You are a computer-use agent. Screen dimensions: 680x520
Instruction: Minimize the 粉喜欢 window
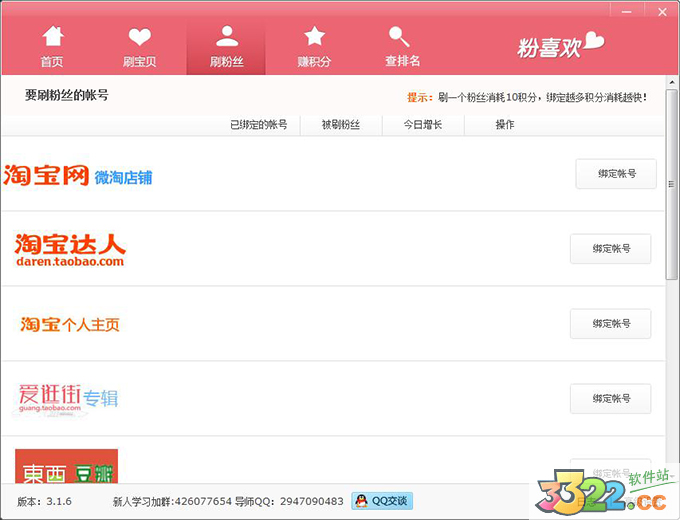click(627, 12)
